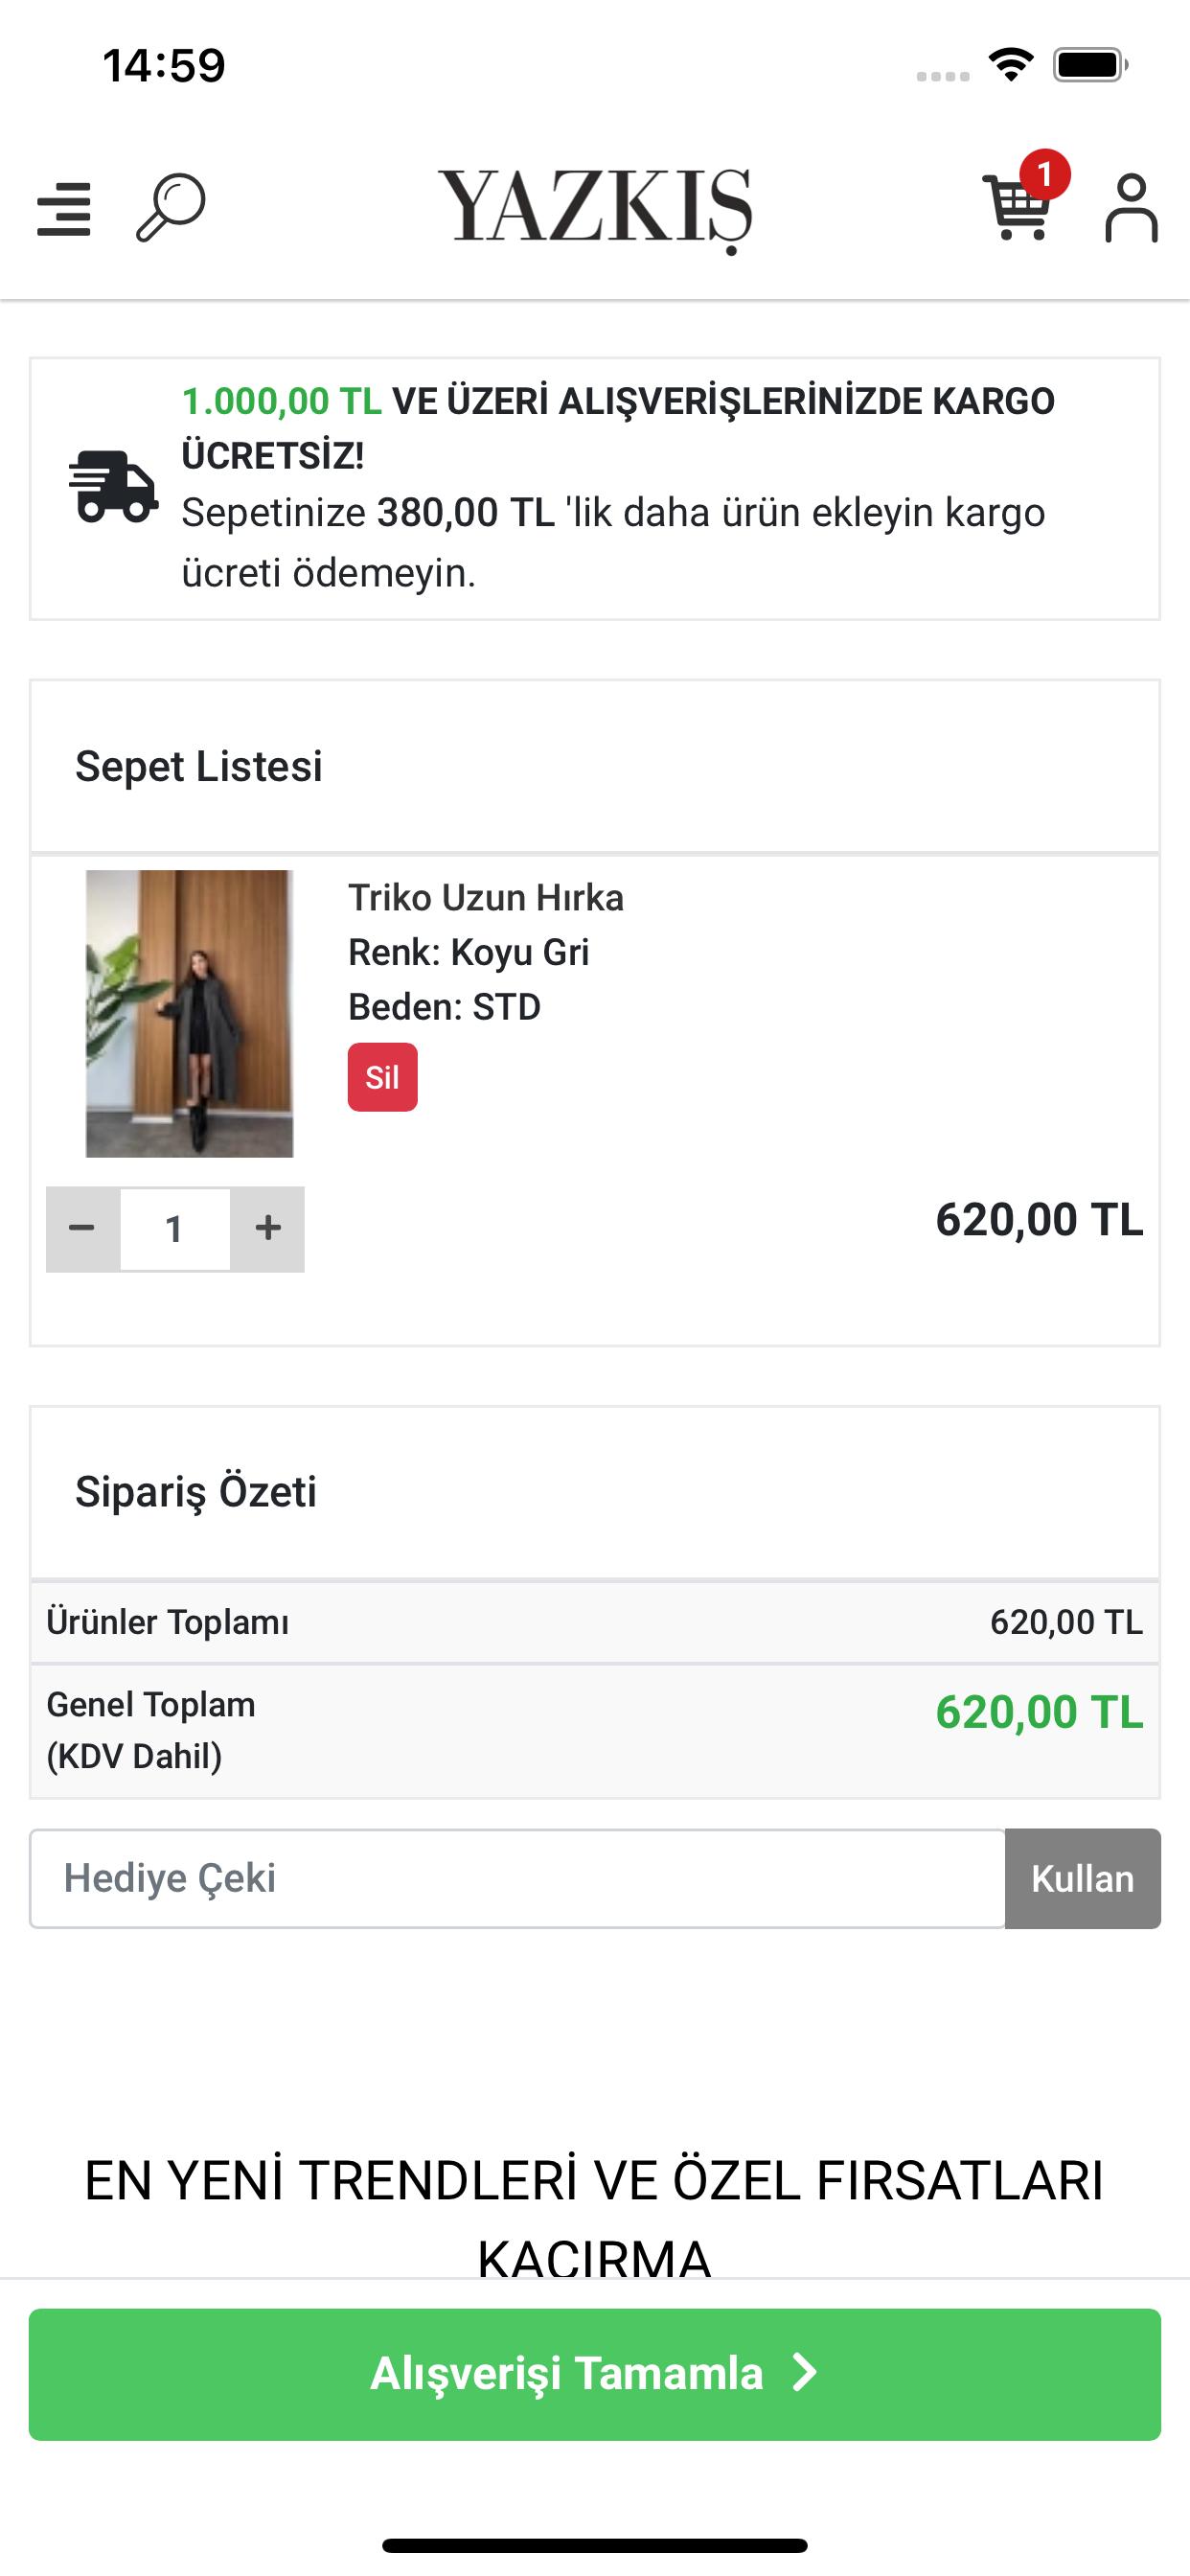Select the quantity number field
This screenshot has height=2576, width=1190.
click(x=175, y=1229)
